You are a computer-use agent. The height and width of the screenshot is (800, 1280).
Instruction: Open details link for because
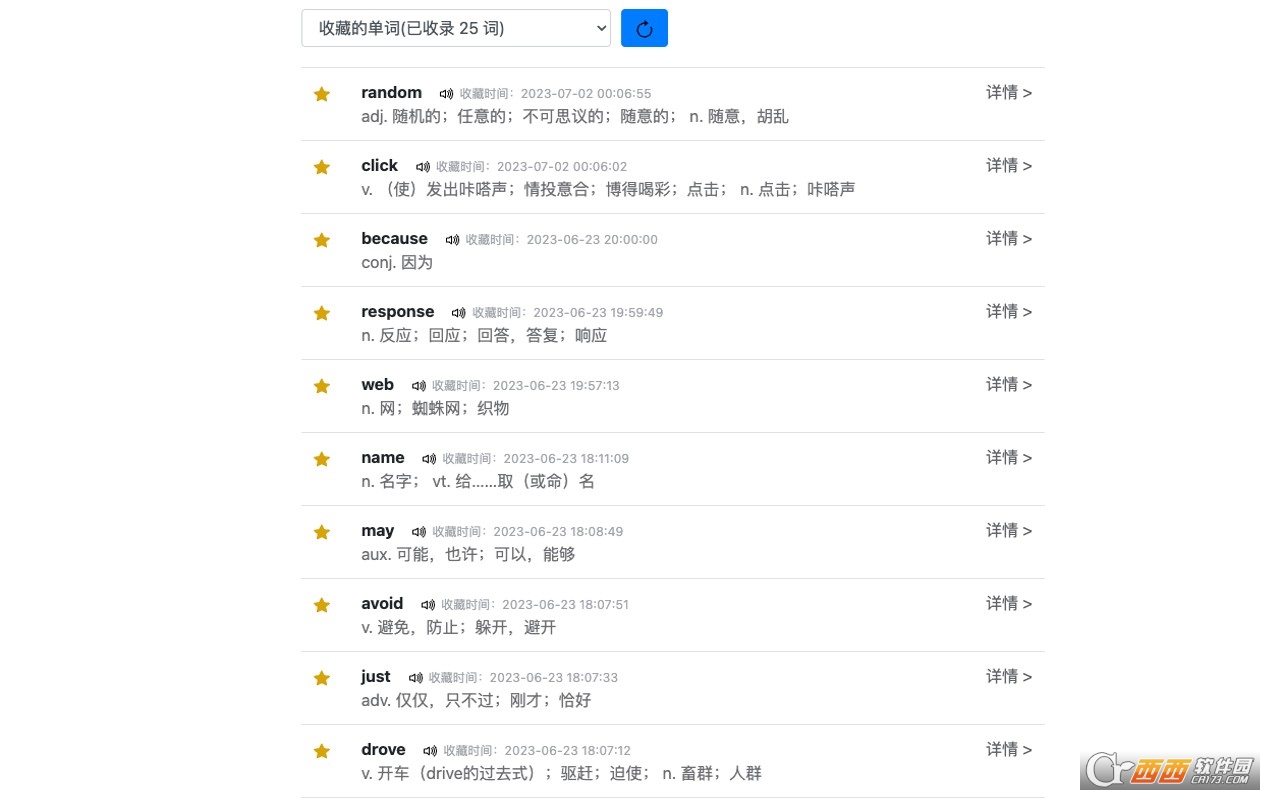pos(1009,238)
